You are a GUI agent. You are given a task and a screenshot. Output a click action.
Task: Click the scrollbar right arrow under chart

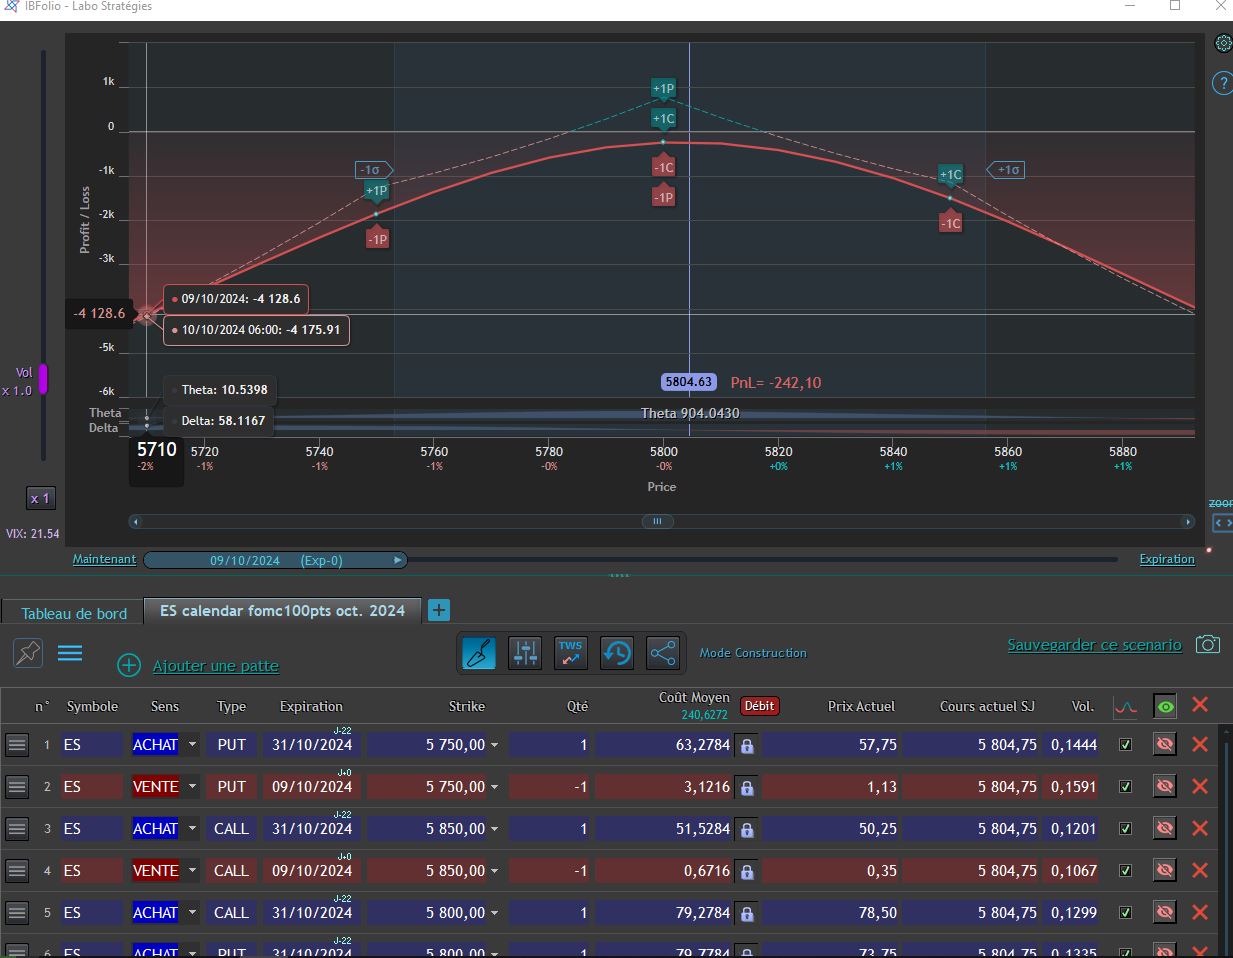[1187, 521]
